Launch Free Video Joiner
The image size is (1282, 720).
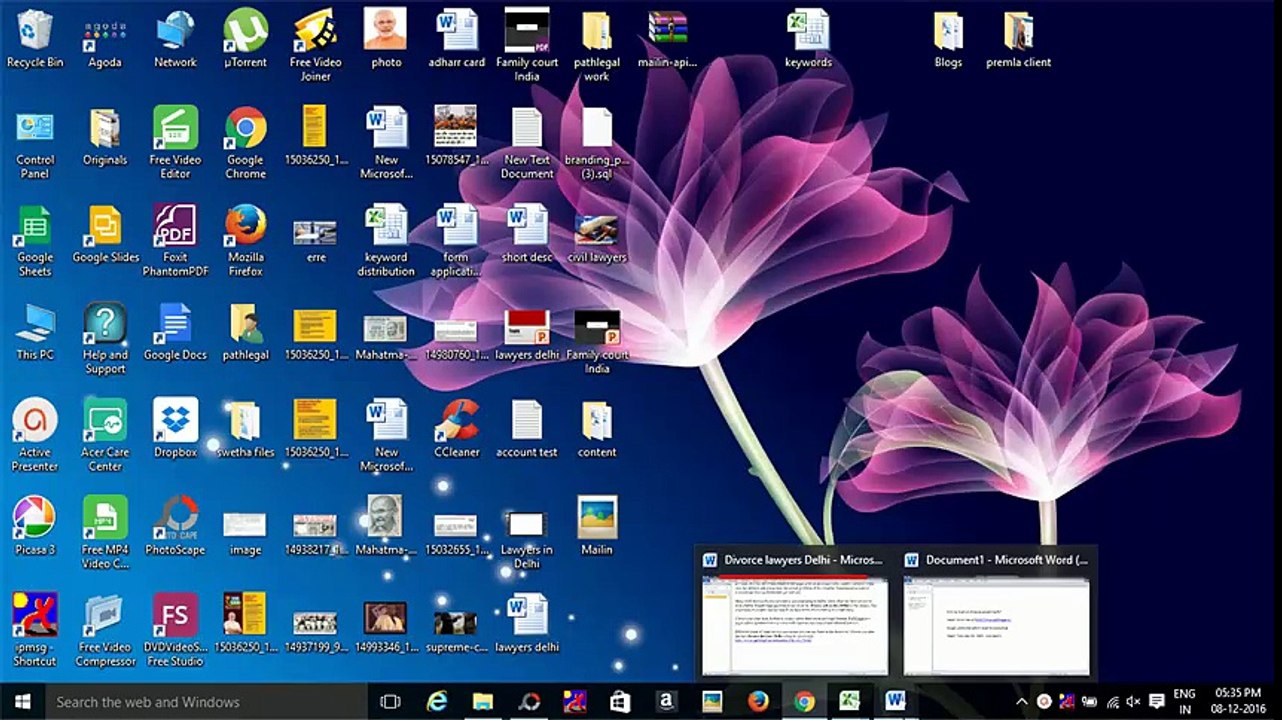pyautogui.click(x=316, y=46)
